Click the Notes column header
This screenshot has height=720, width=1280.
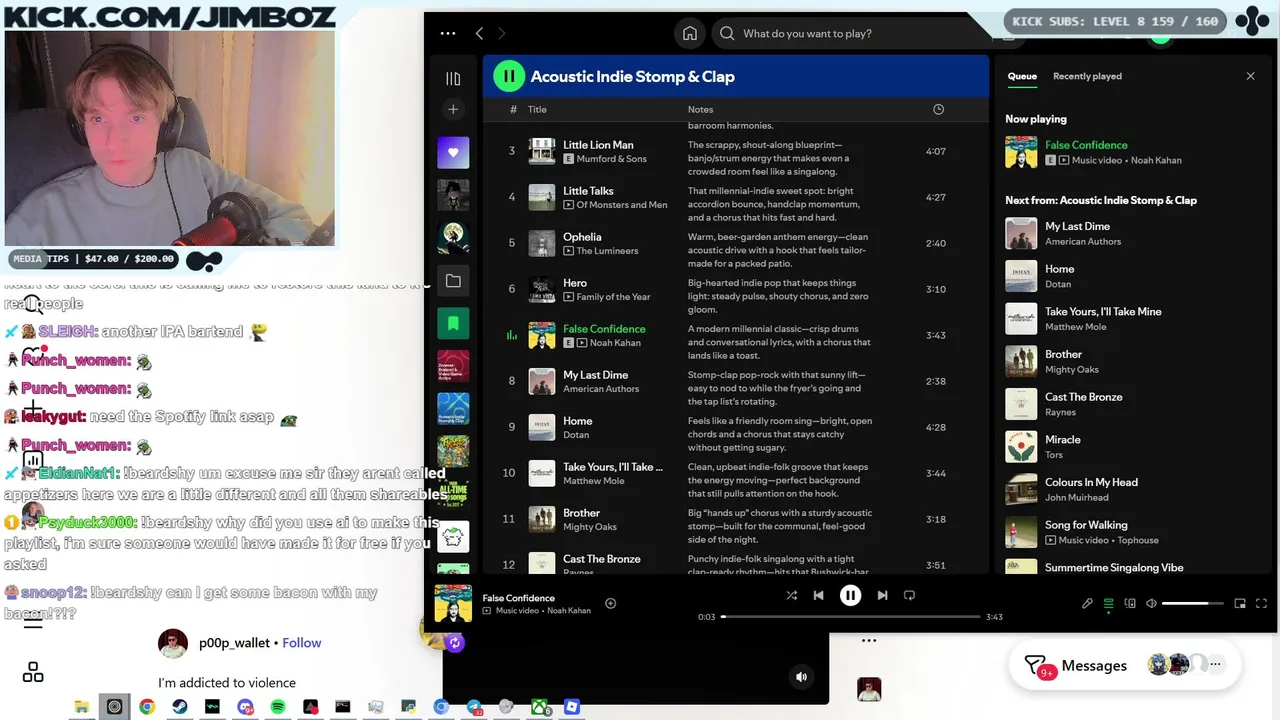click(700, 109)
